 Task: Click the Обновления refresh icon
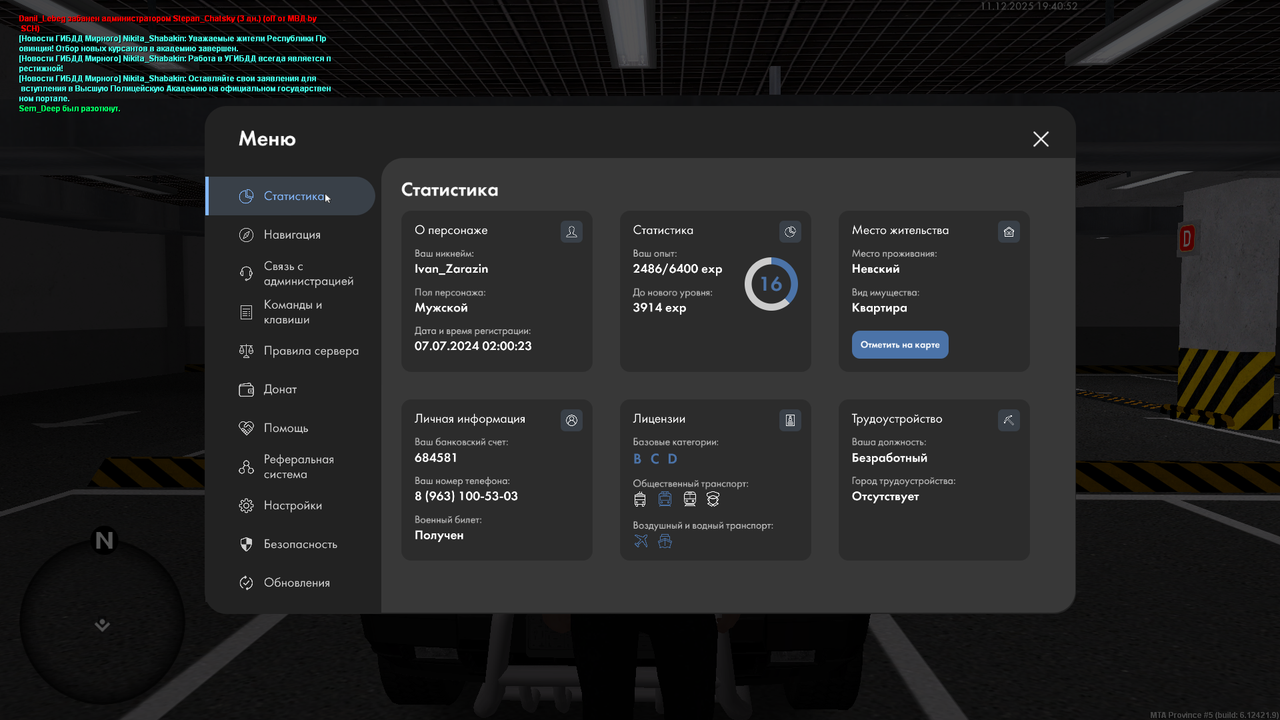click(x=246, y=583)
